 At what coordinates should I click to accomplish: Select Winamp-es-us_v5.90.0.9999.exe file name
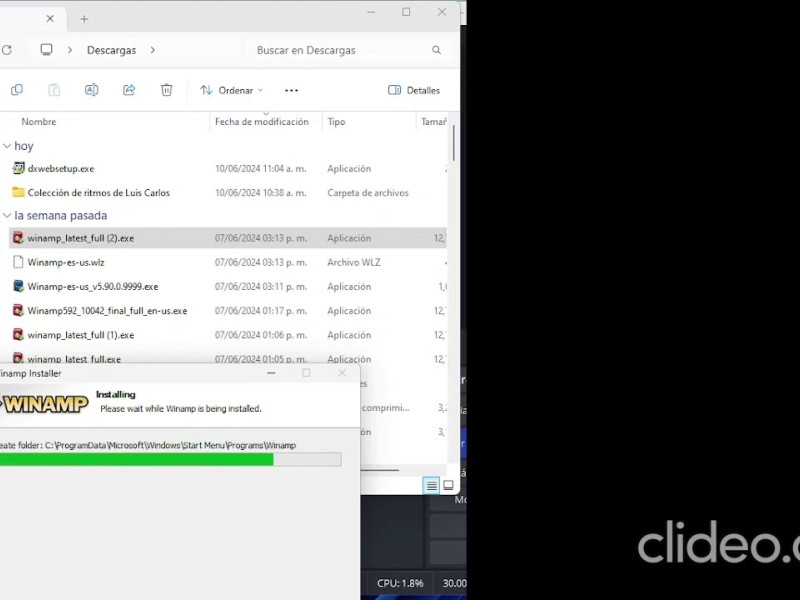93,286
